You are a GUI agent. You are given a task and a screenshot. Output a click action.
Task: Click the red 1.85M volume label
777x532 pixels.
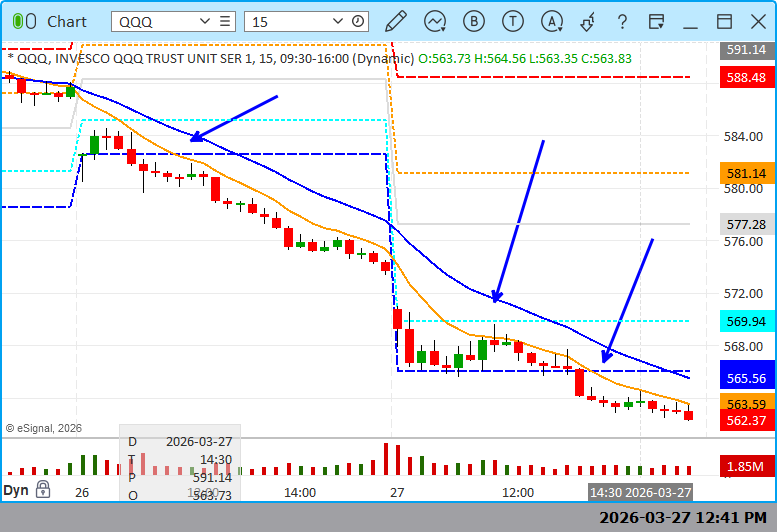coord(746,466)
